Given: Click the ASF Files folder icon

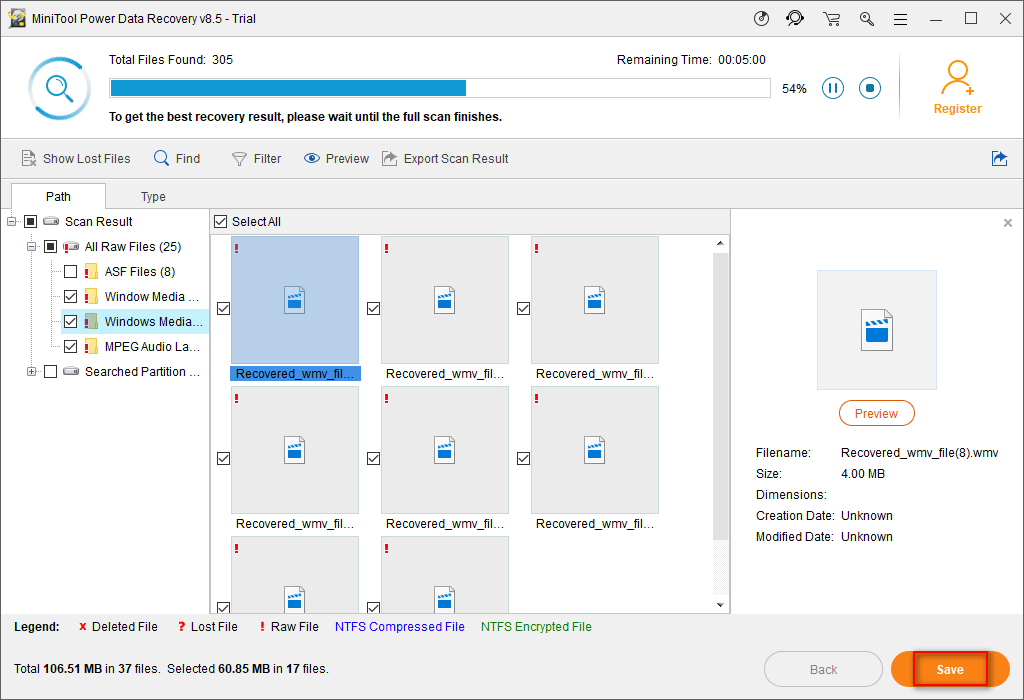Looking at the screenshot, I should pyautogui.click(x=91, y=272).
